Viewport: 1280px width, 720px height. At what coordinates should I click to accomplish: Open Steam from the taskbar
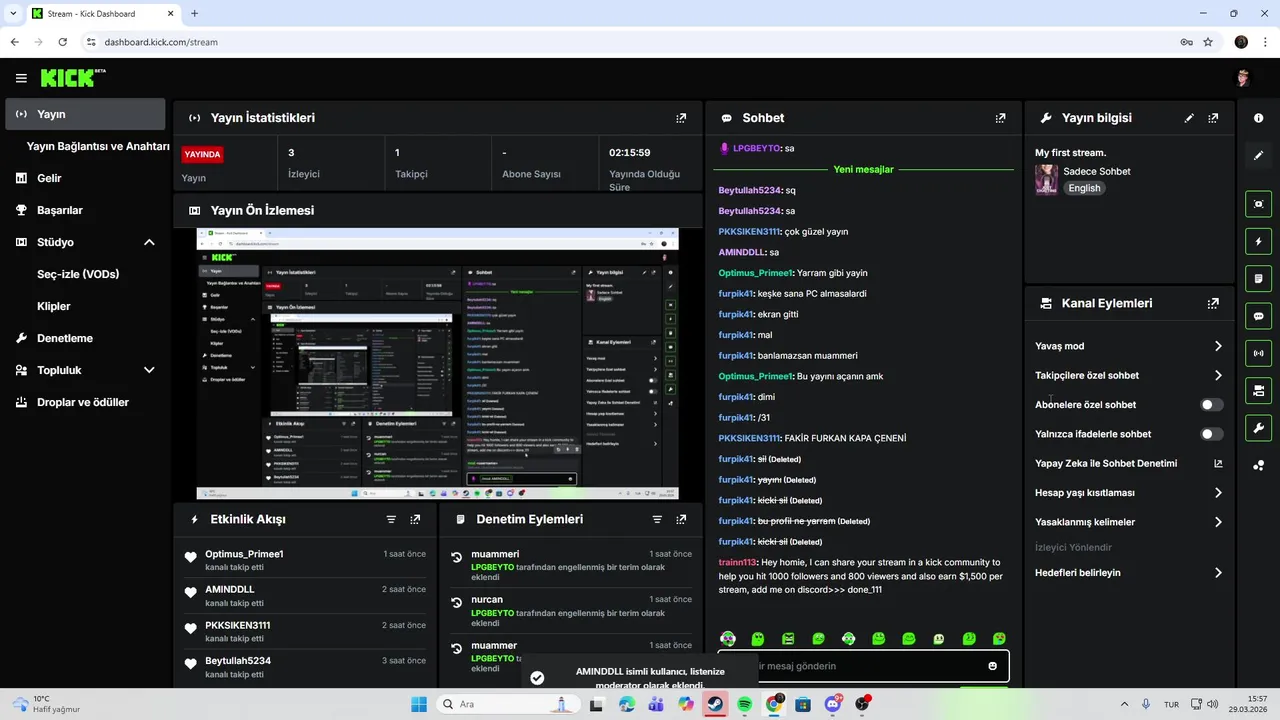[x=715, y=705]
